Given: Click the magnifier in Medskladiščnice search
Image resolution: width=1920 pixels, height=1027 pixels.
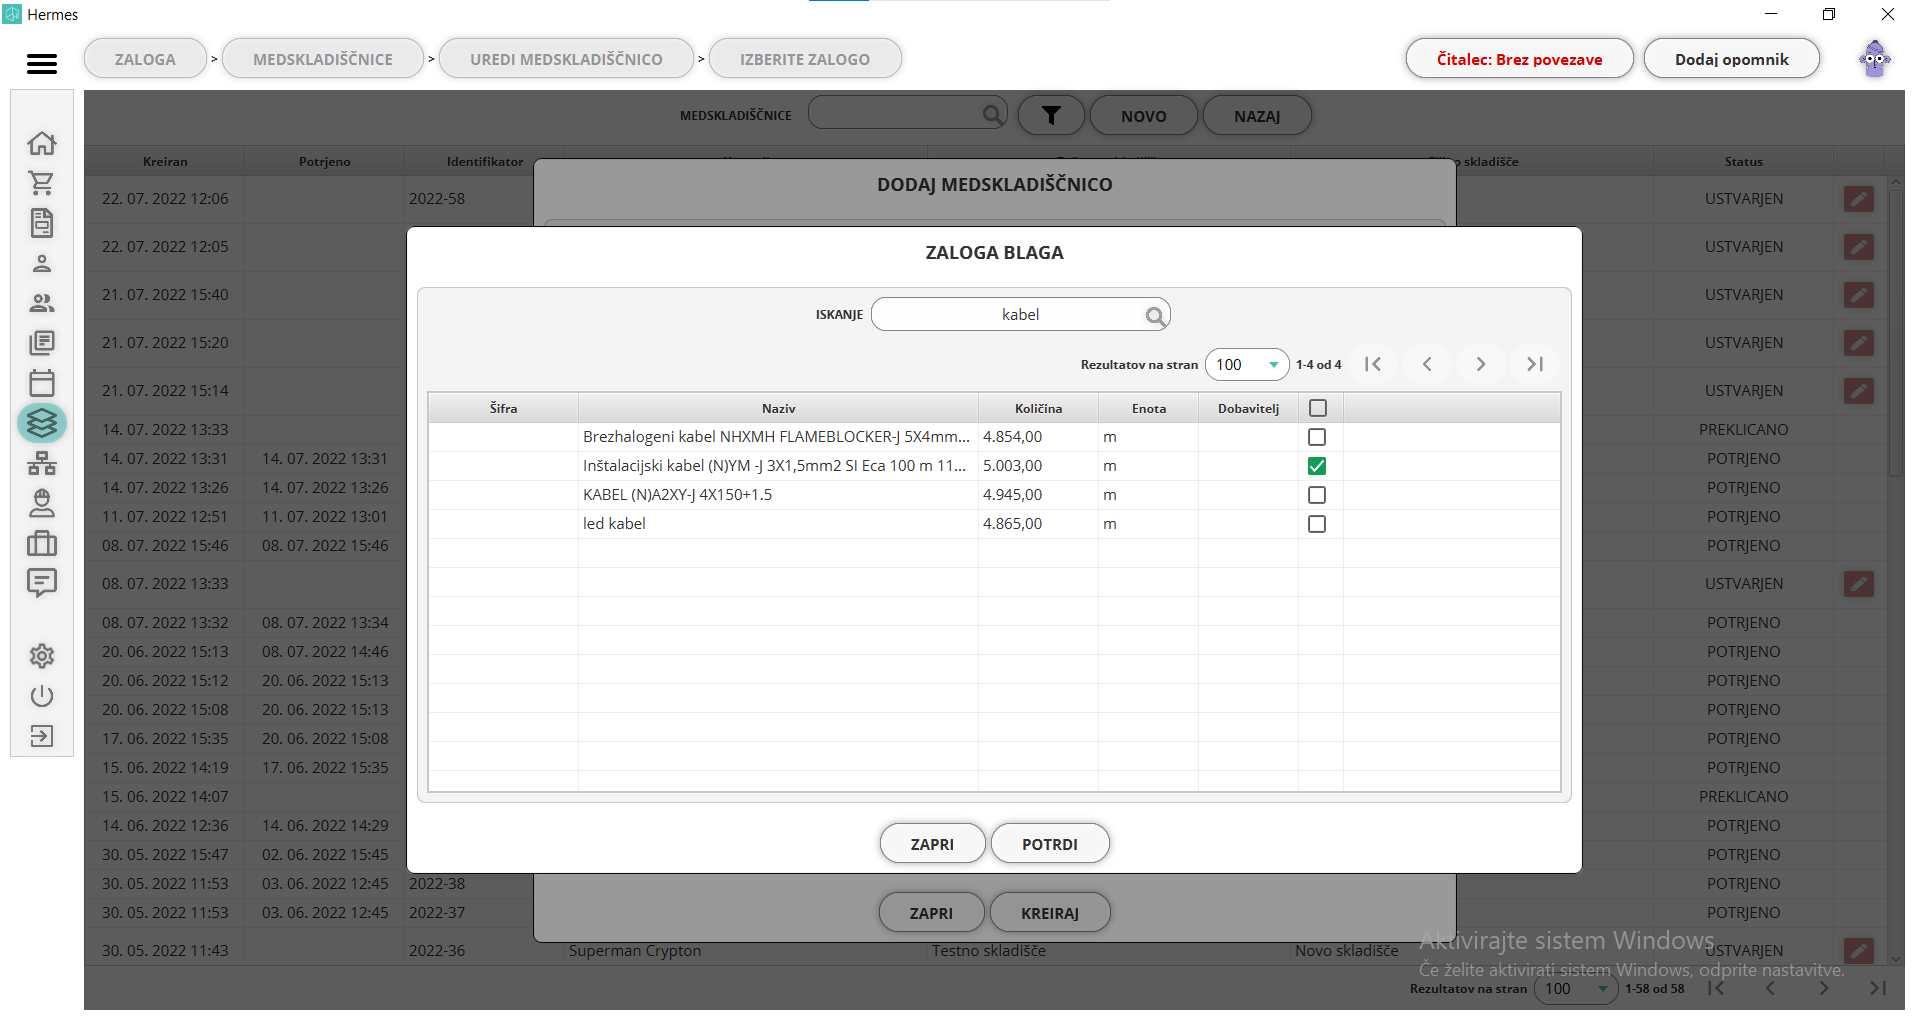Looking at the screenshot, I should [x=993, y=114].
